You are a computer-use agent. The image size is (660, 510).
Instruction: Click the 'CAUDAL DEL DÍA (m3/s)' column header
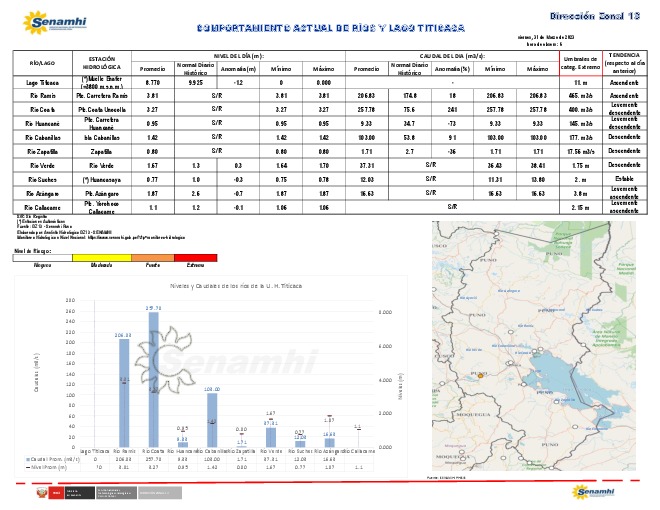452,56
